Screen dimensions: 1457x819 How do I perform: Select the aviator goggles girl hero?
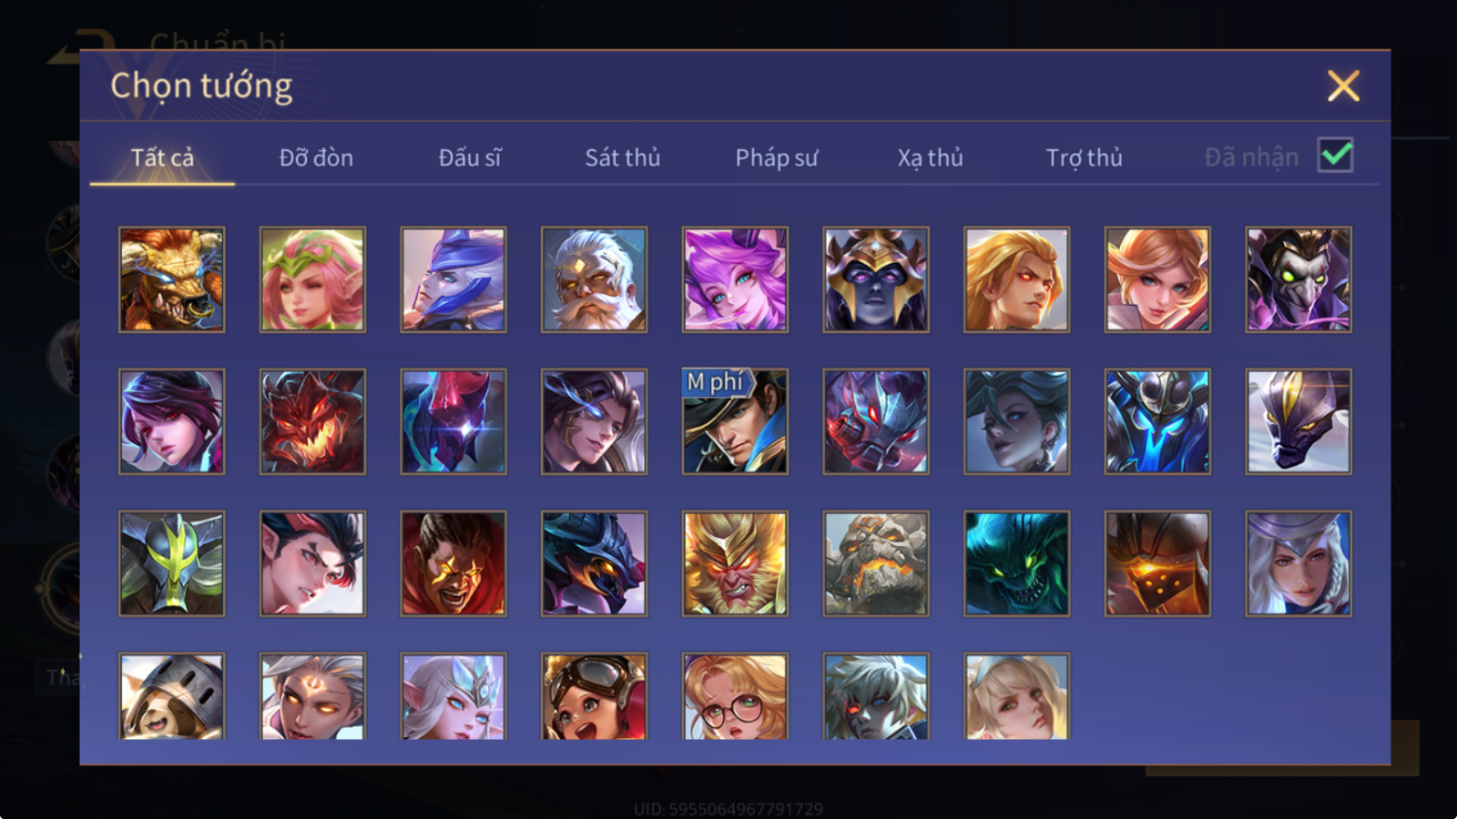point(594,696)
